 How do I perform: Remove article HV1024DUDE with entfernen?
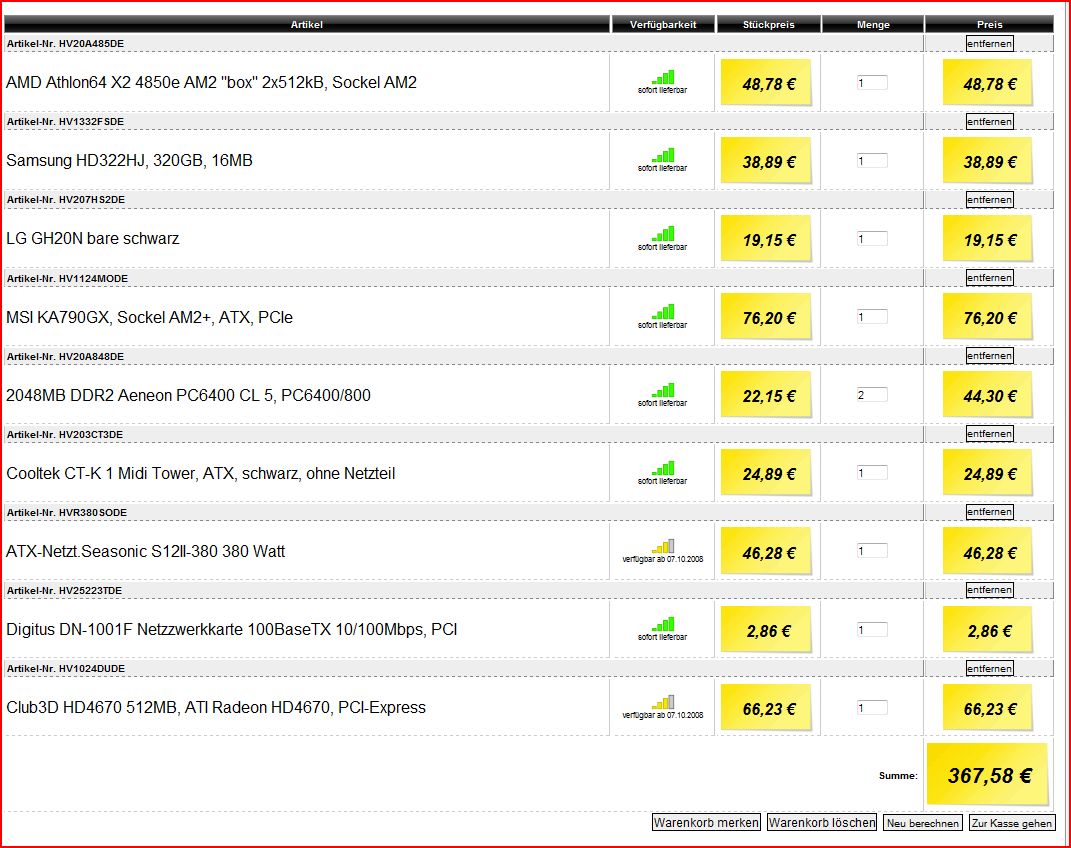pos(989,668)
